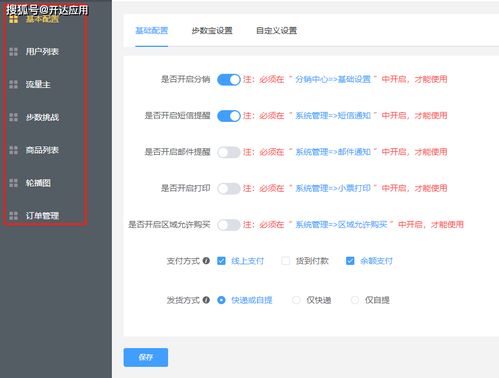Turn off the 是否开启短信提醒 switch
This screenshot has height=378, width=499.
coord(229,116)
